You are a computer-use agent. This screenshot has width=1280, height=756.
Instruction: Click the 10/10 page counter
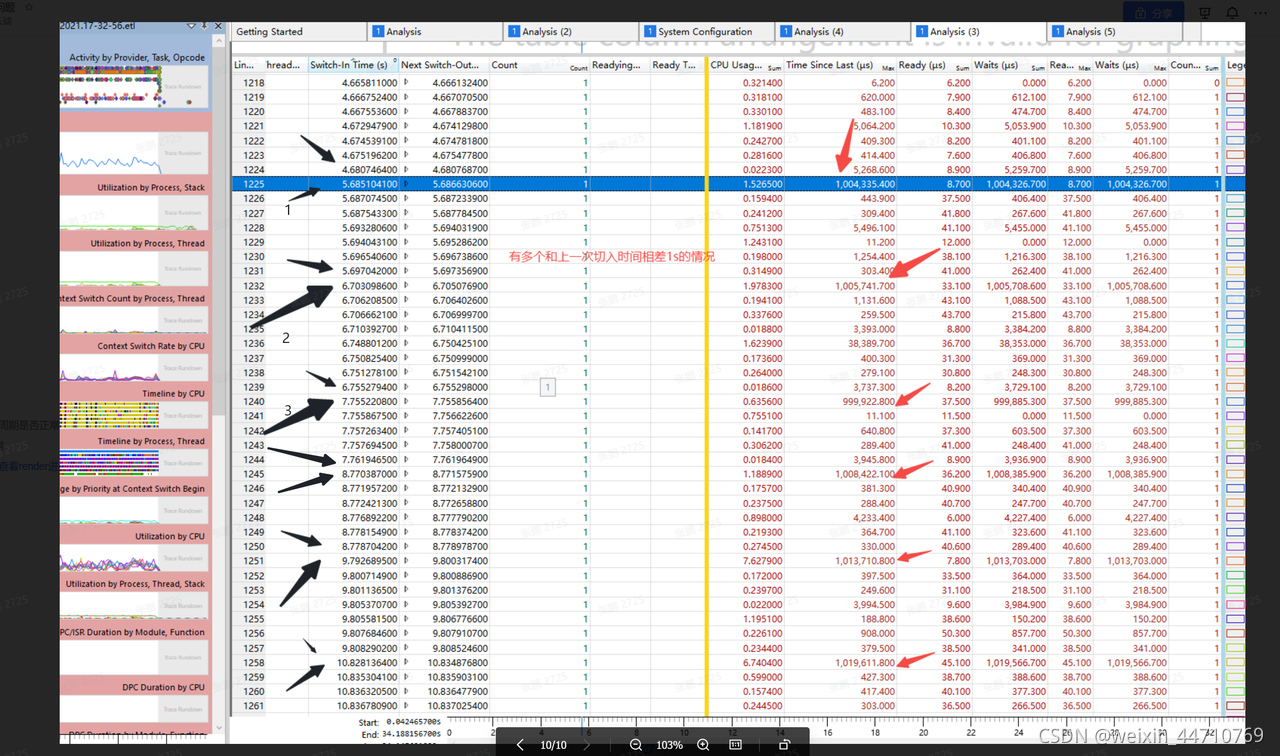553,745
